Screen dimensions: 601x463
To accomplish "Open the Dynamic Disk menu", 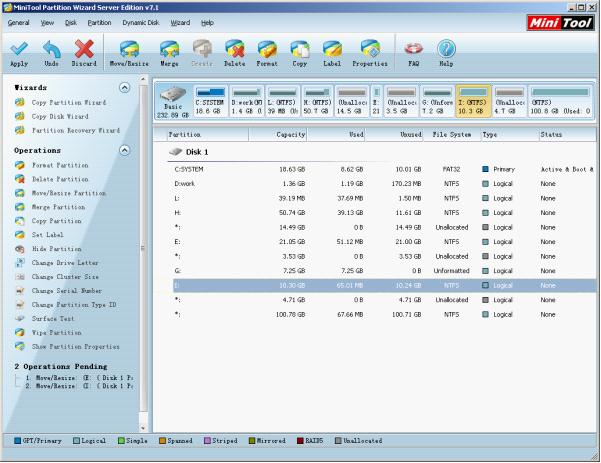I will coord(141,23).
